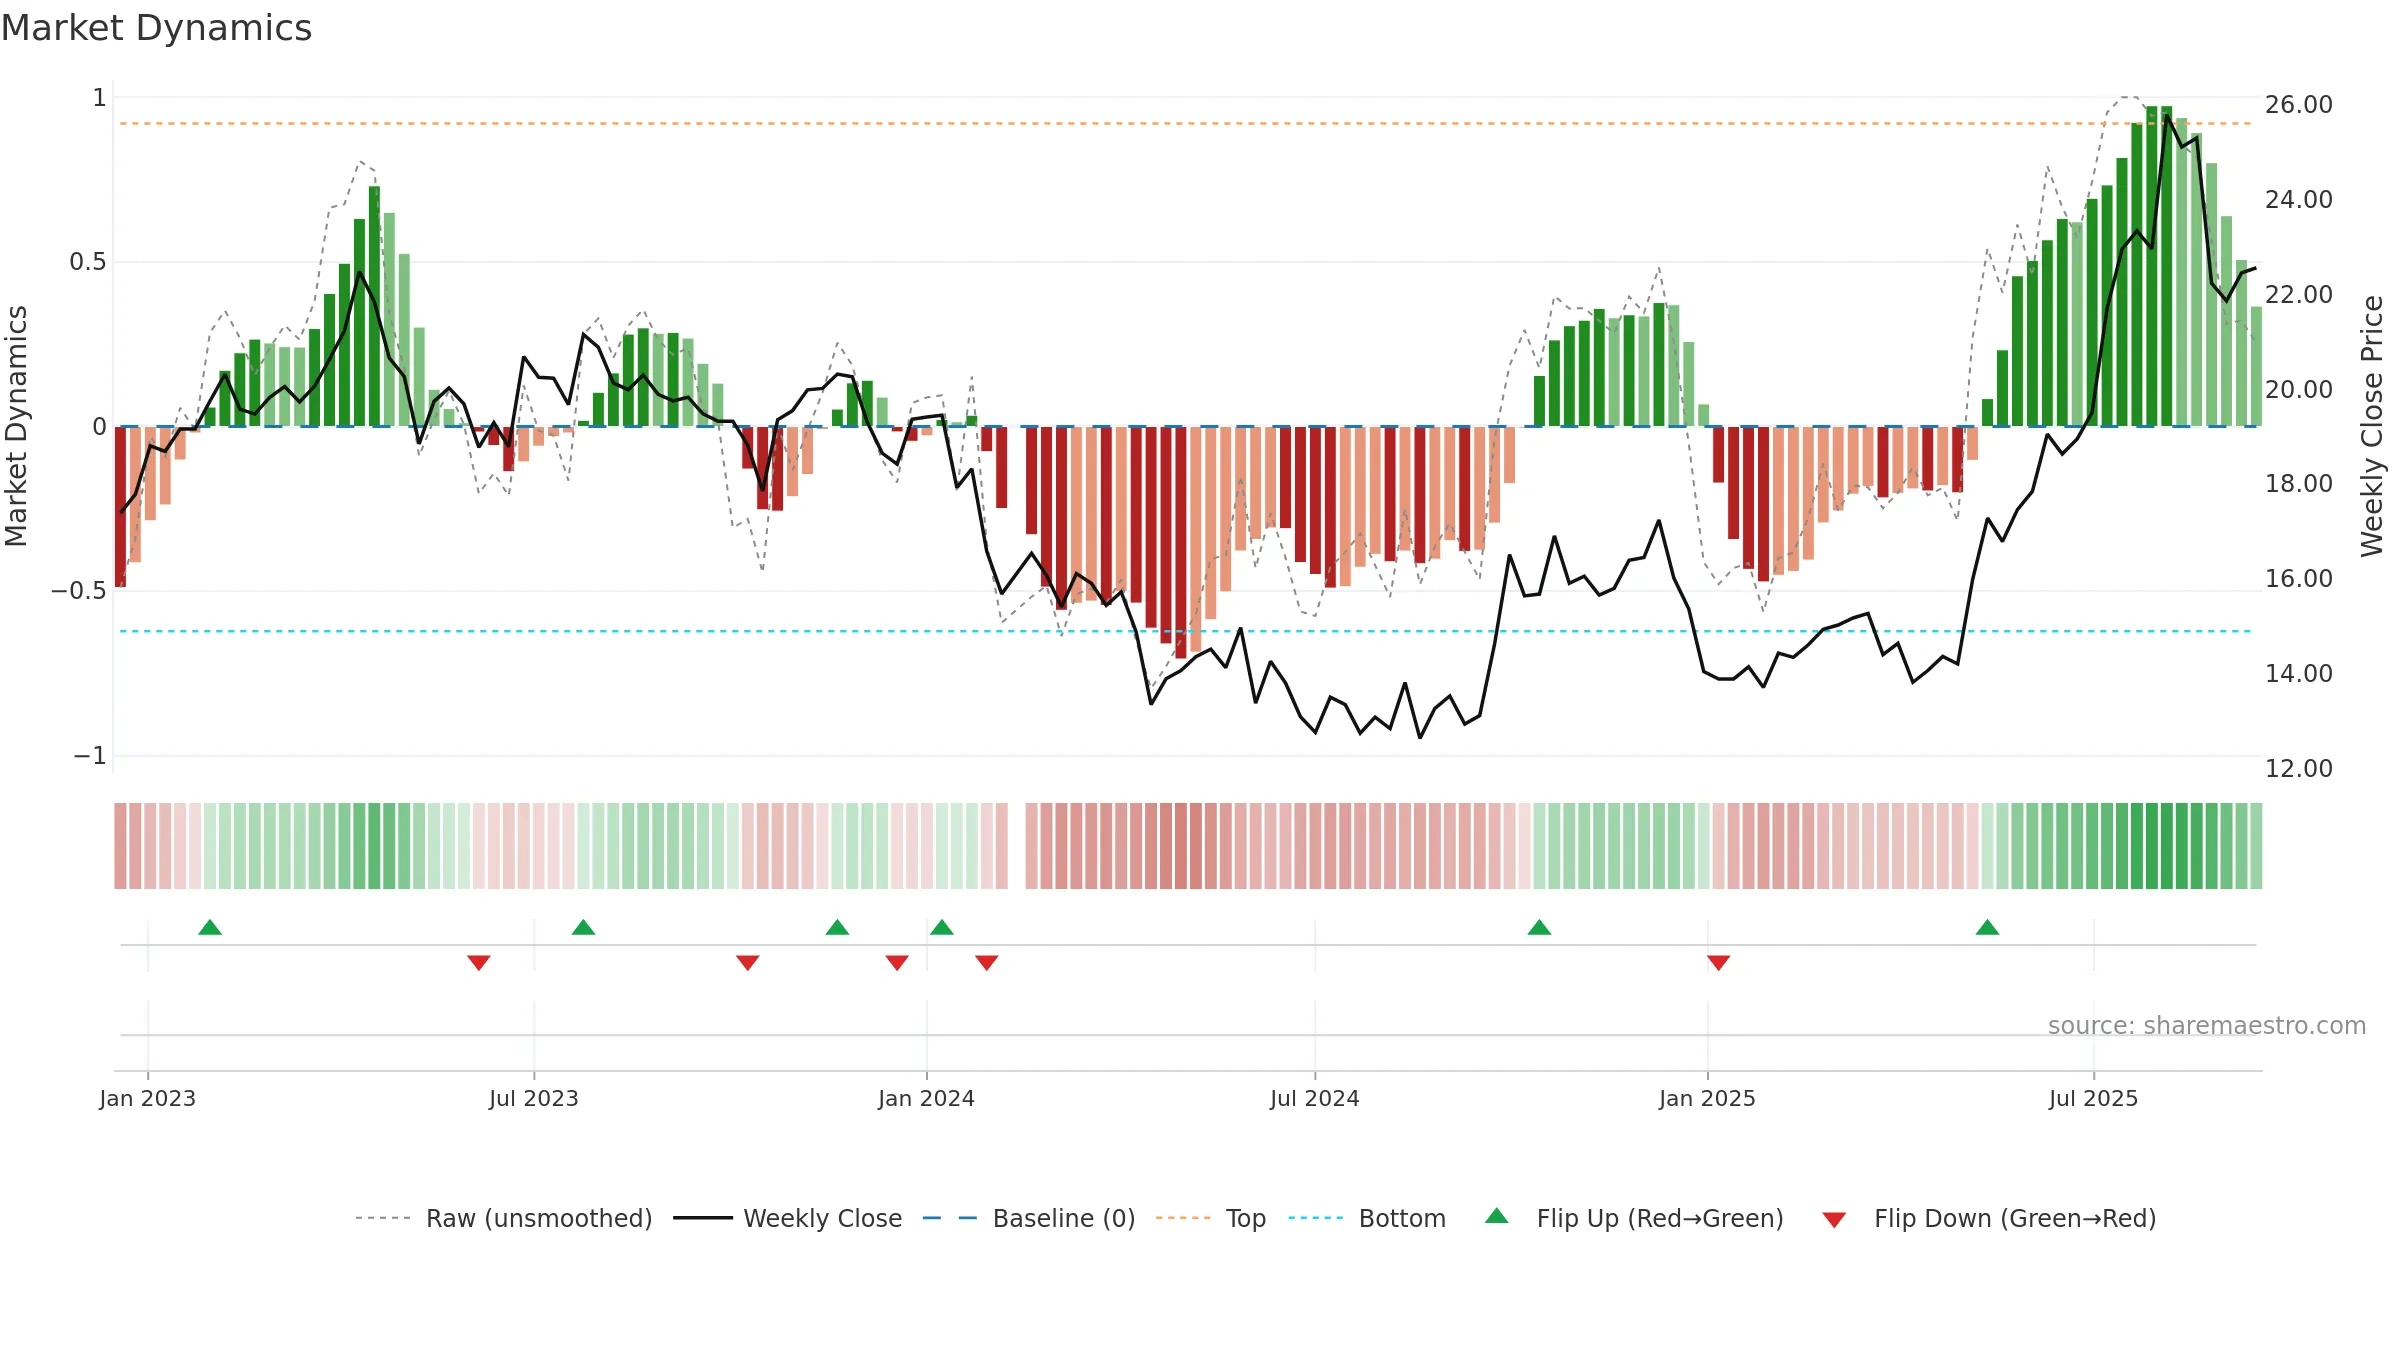
Task: Click the Jul 2025 x-axis label
Action: click(2094, 1098)
